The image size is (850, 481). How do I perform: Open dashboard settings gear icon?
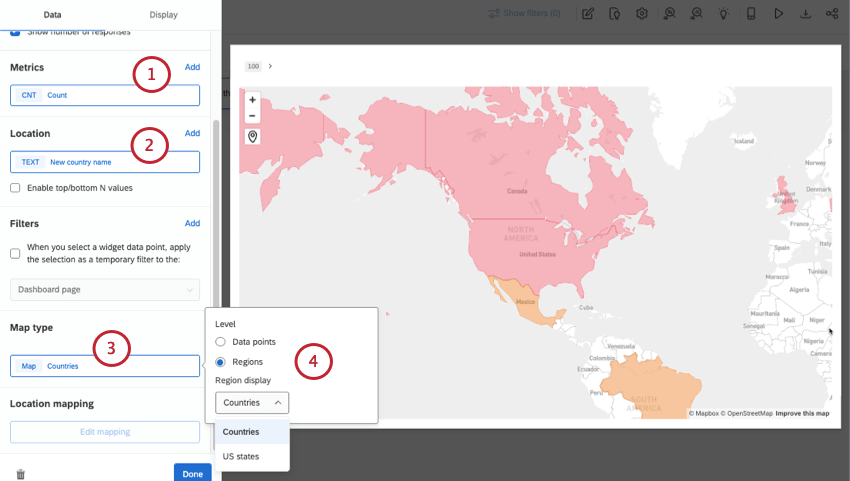[x=642, y=14]
